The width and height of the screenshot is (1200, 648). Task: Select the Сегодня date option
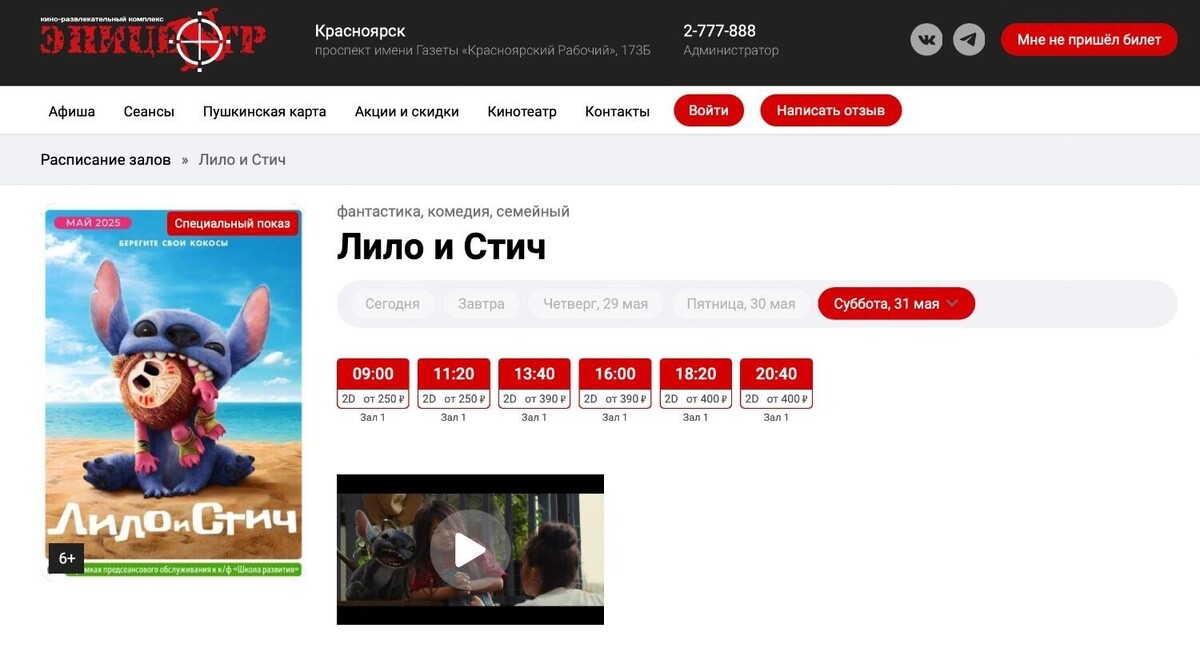[x=391, y=303]
